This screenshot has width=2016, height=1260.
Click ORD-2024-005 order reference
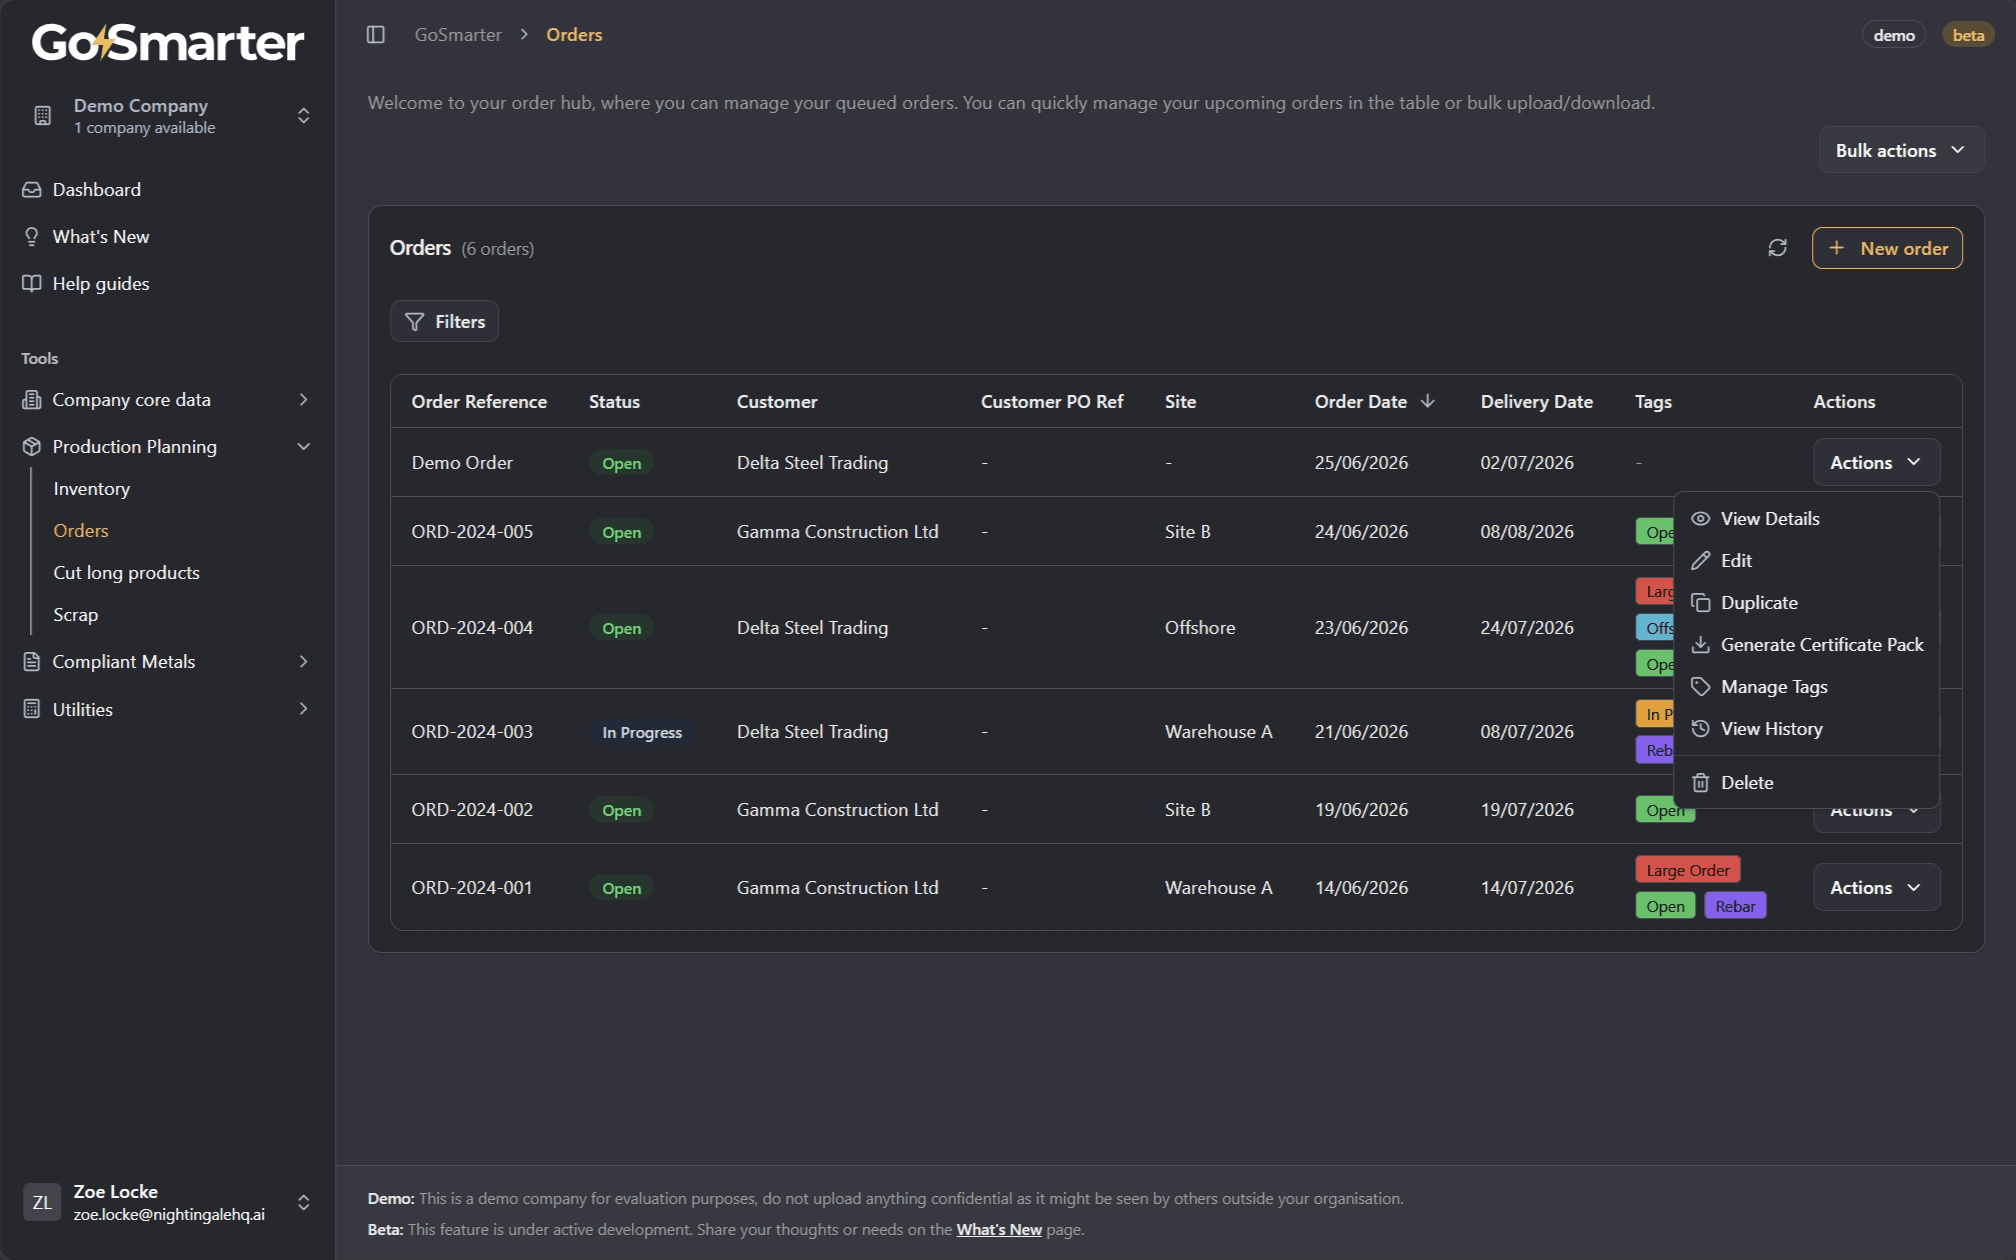pos(472,532)
